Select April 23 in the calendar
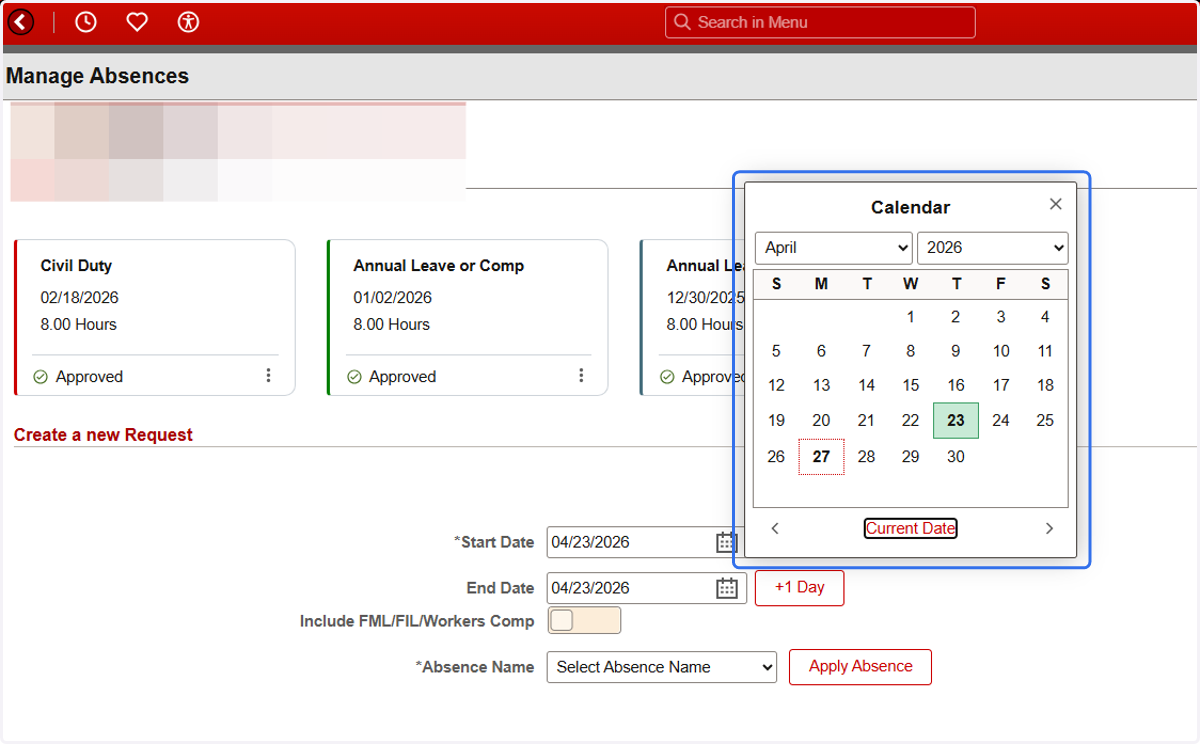Image resolution: width=1200 pixels, height=744 pixels. (956, 420)
